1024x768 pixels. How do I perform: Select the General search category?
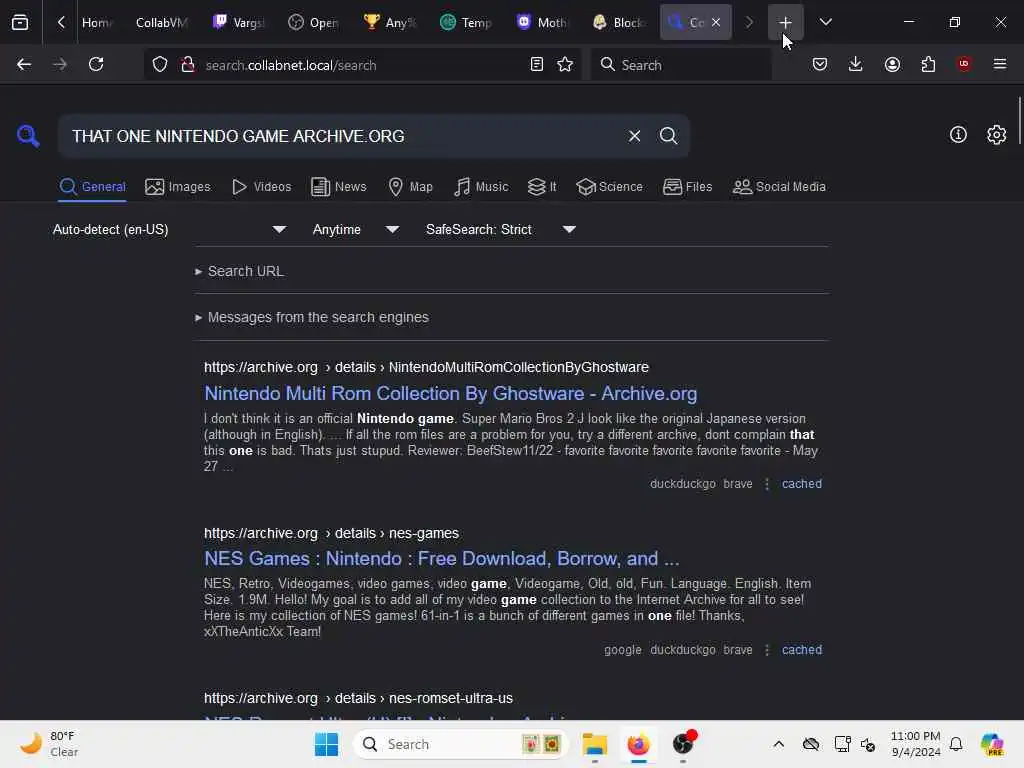92,187
